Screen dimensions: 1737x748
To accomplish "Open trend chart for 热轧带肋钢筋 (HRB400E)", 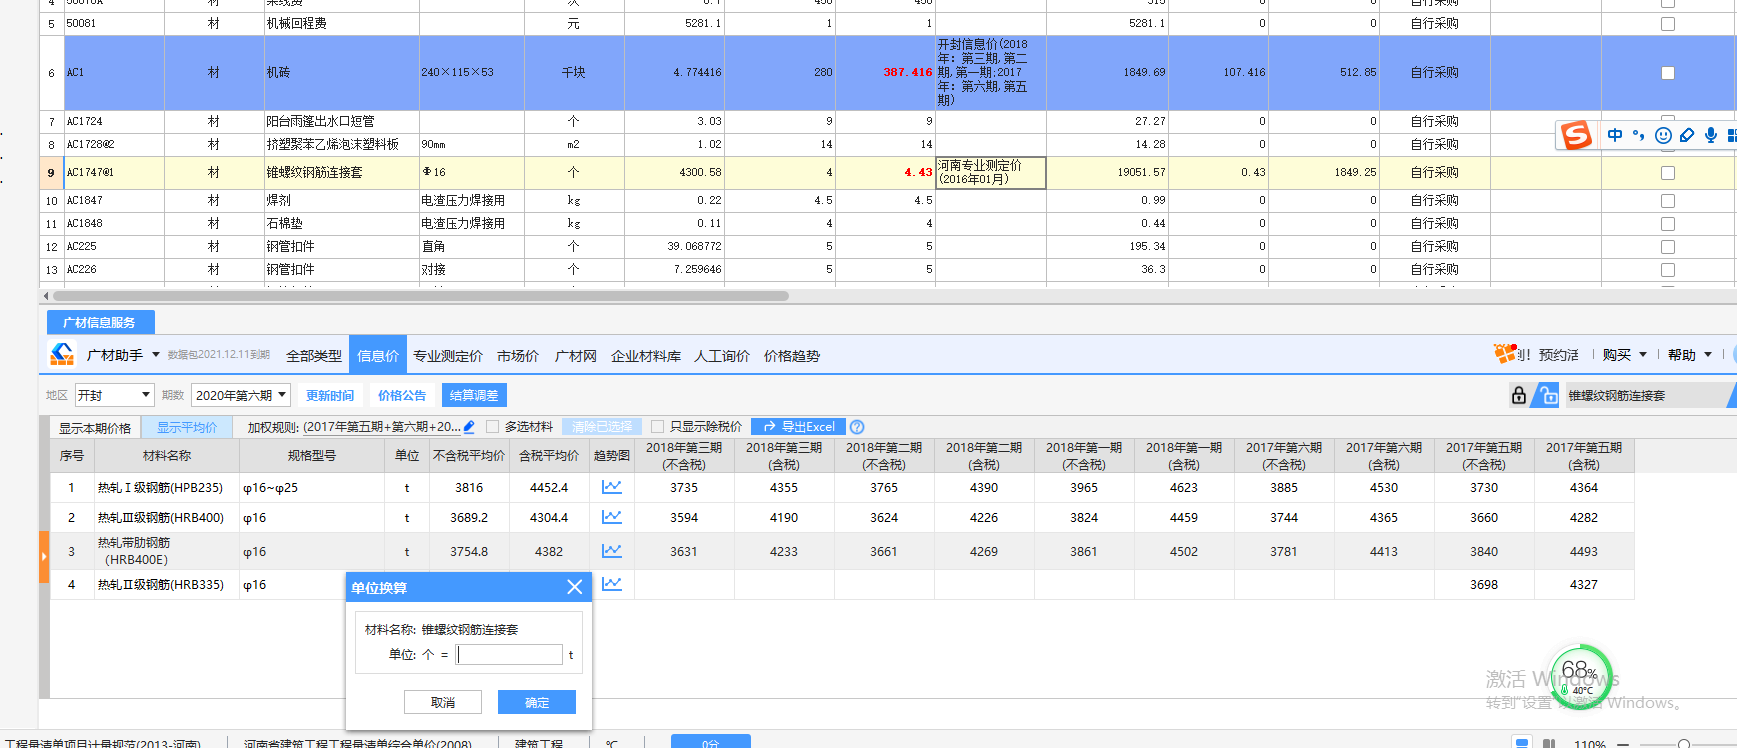I will coord(612,551).
